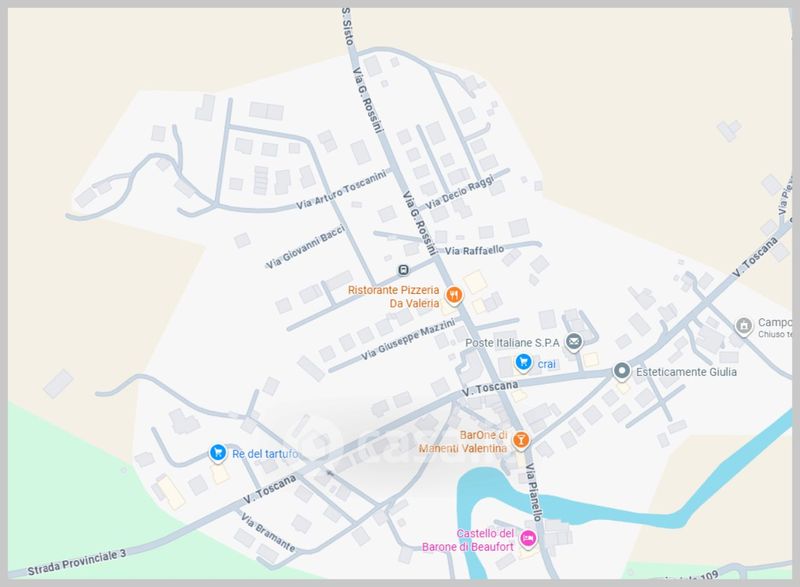Click the Strada Provinciale 3 road label

(77, 563)
